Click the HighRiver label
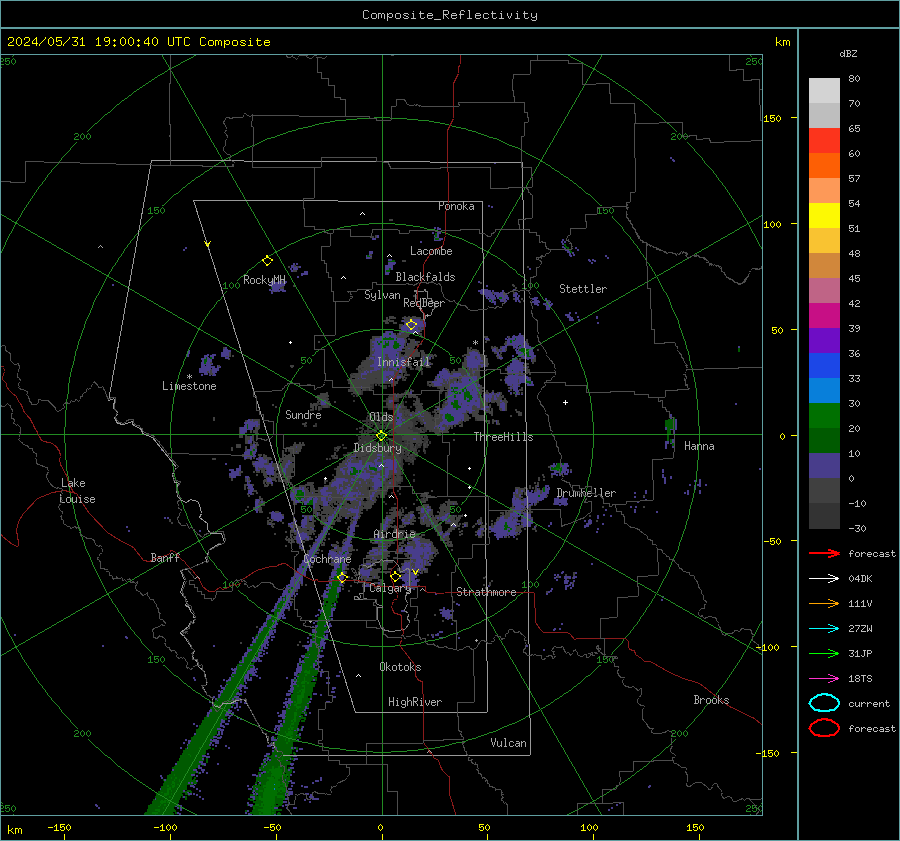The image size is (900, 841). (415, 702)
